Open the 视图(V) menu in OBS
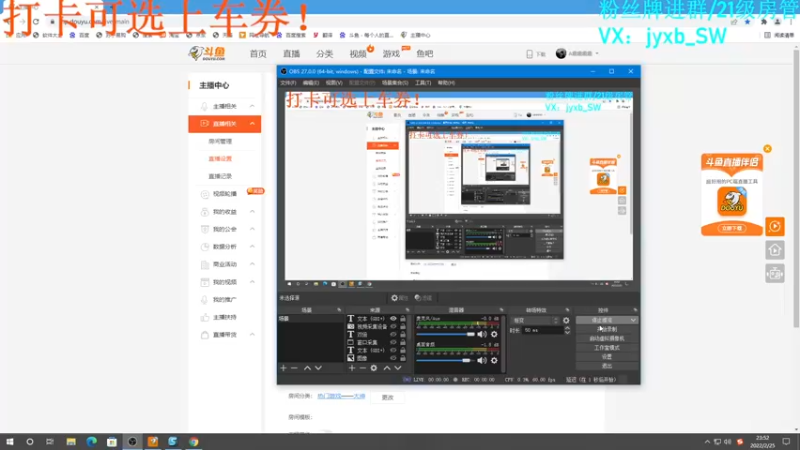 [334, 83]
